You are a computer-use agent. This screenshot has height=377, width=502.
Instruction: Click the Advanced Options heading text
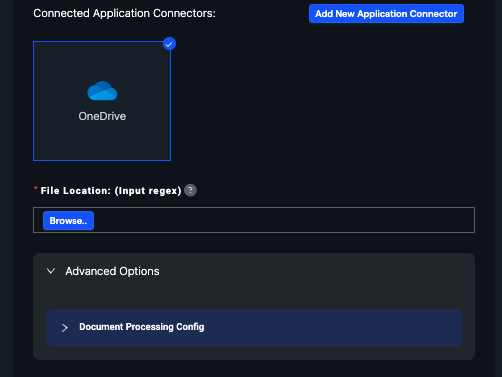(x=112, y=271)
